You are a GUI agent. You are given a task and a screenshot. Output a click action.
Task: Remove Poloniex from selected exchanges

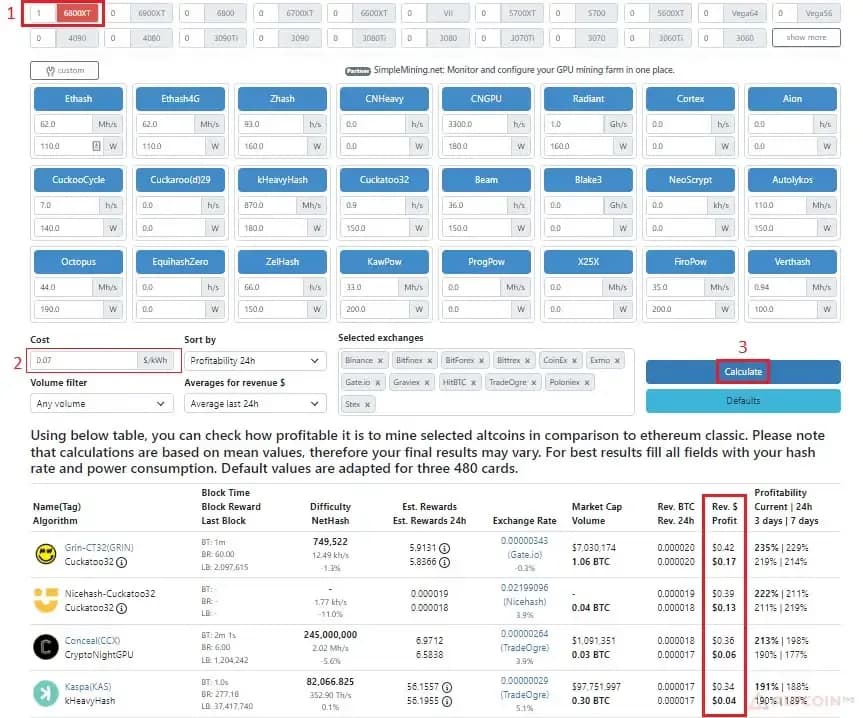point(587,382)
